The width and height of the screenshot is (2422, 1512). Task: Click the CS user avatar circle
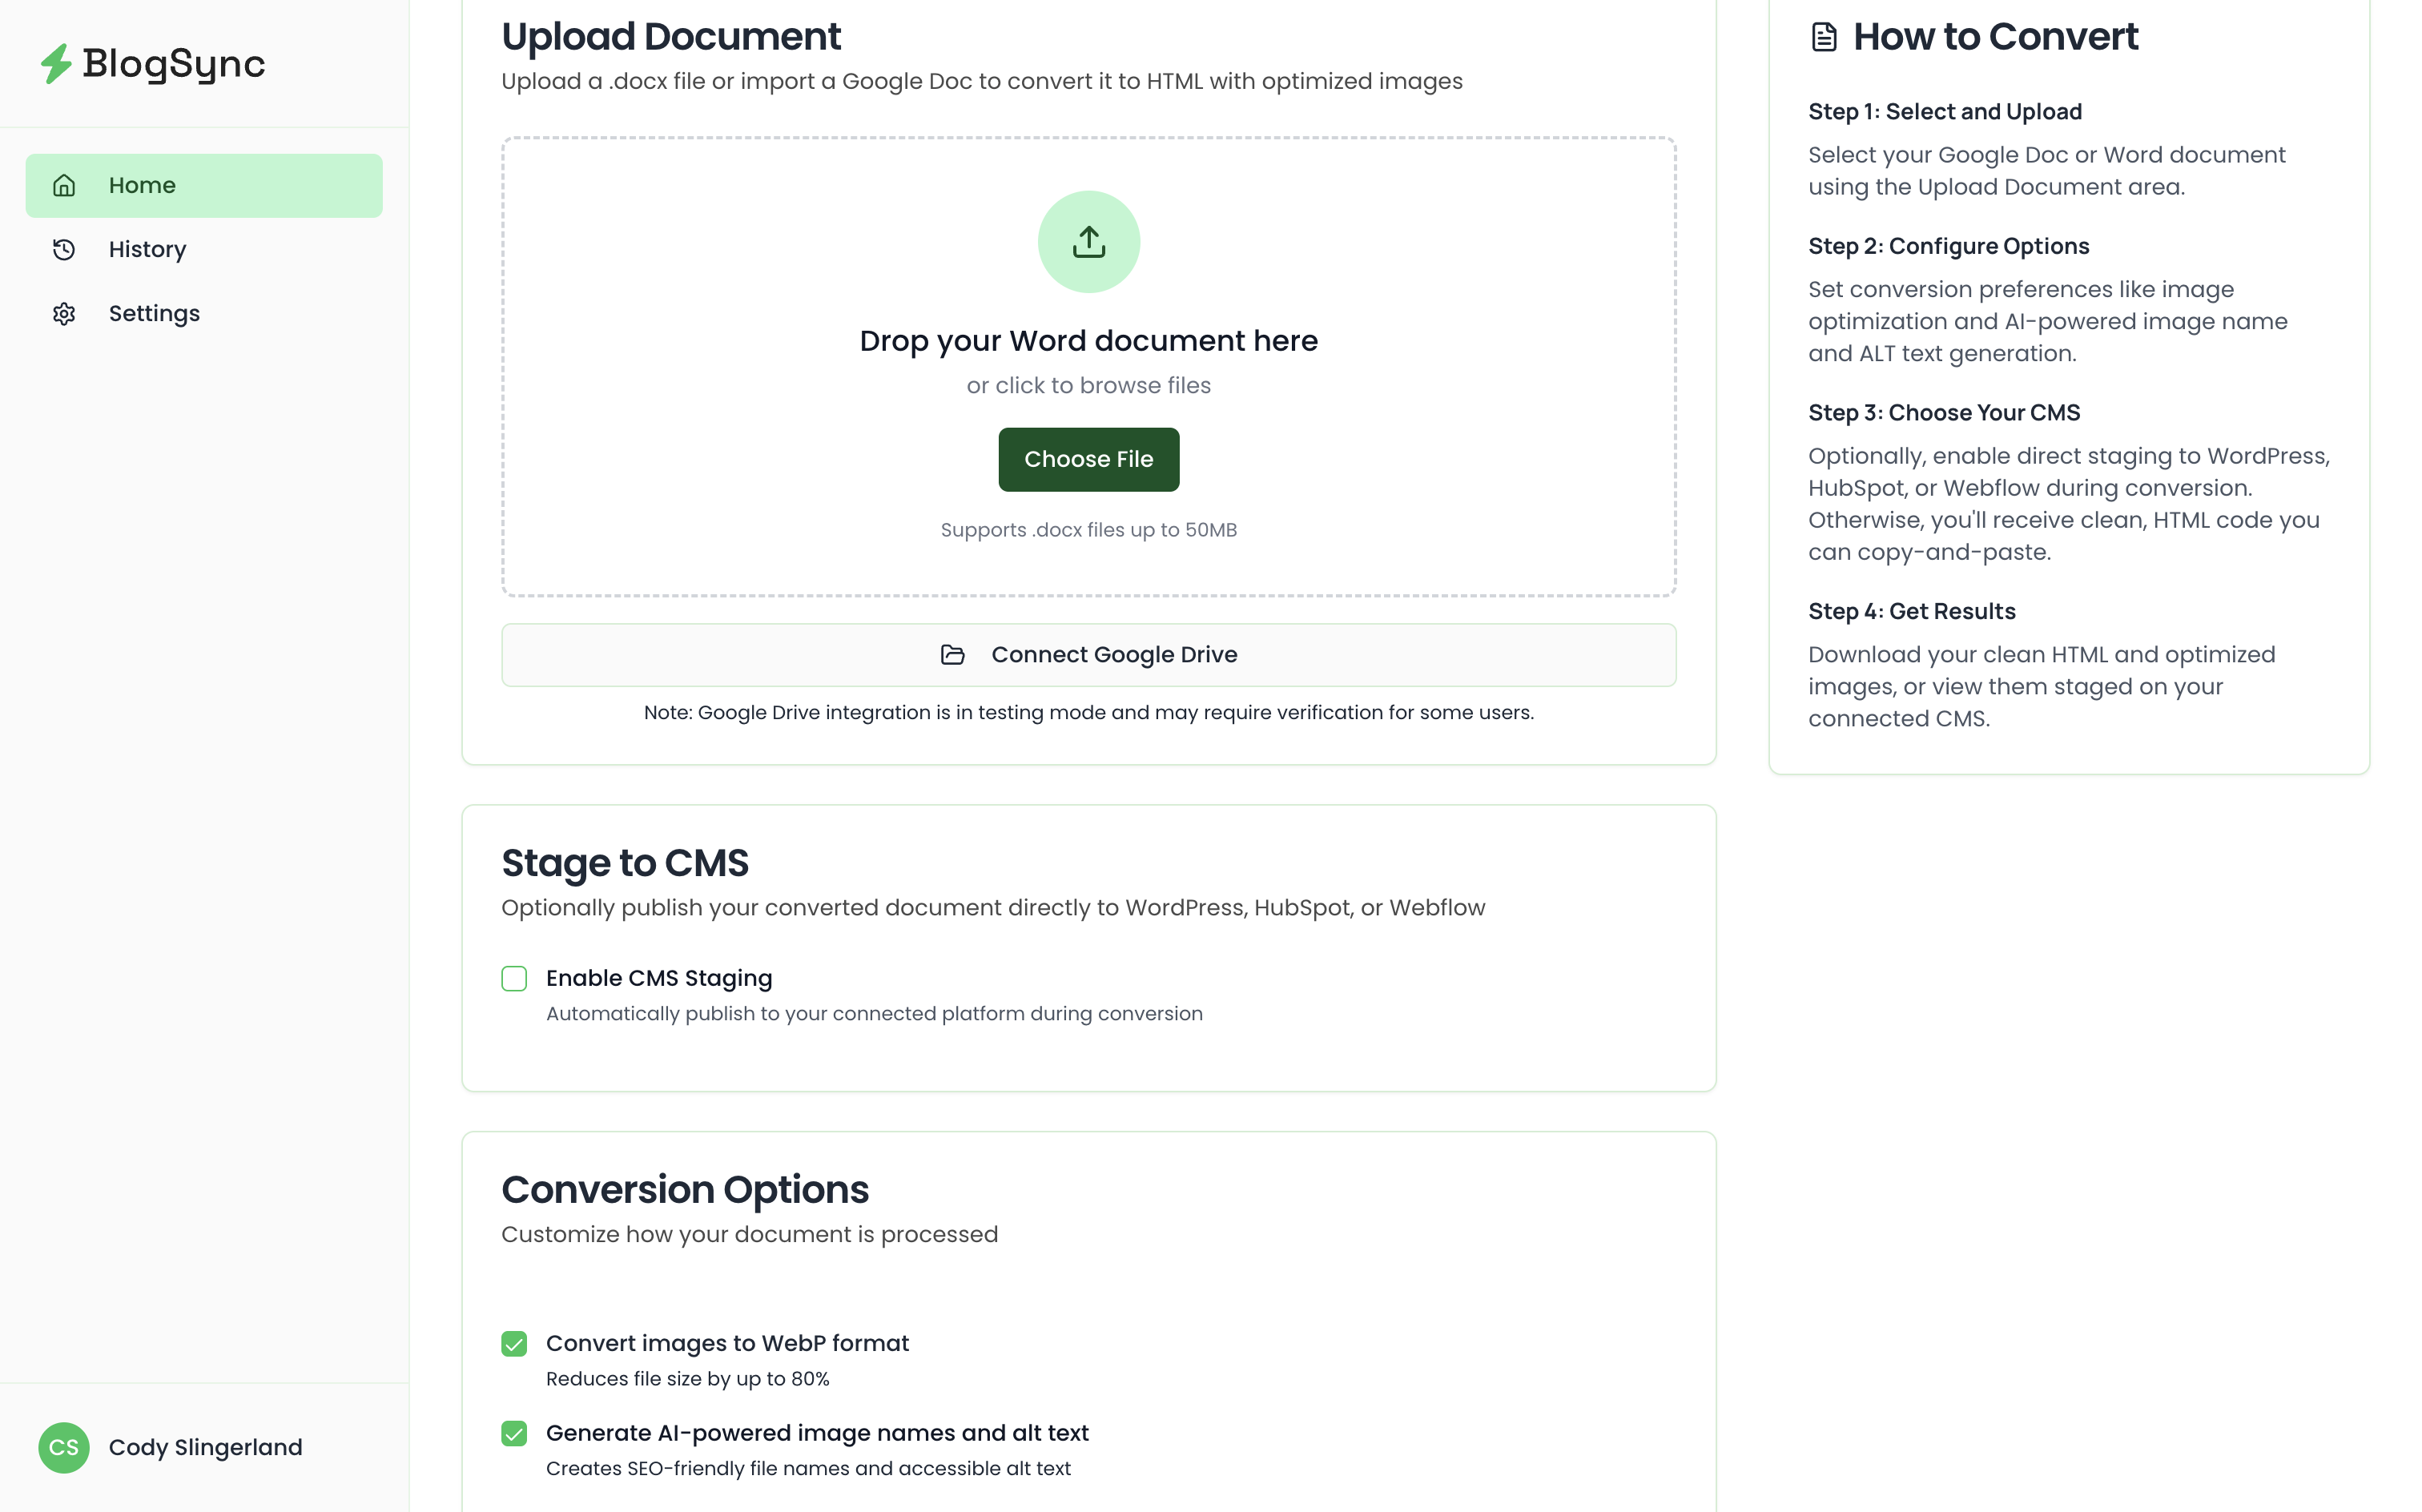(64, 1447)
